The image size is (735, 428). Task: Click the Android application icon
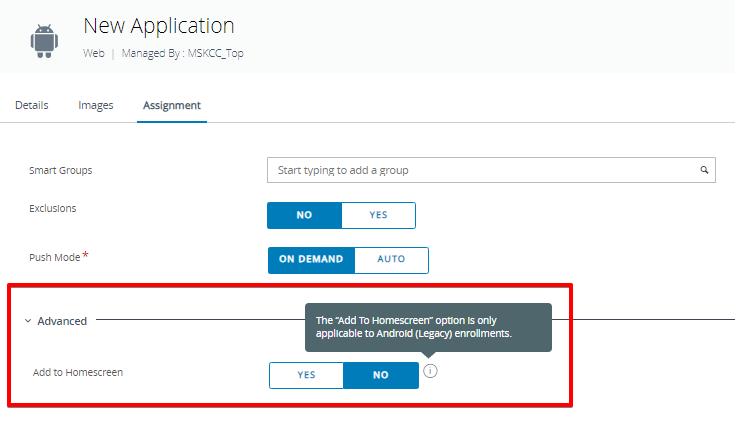[x=44, y=40]
